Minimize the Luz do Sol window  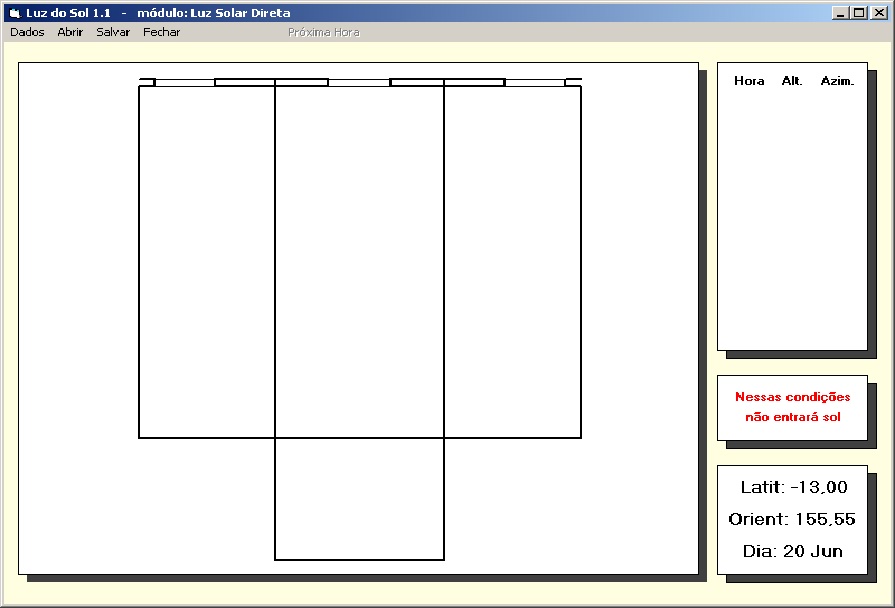[x=840, y=13]
